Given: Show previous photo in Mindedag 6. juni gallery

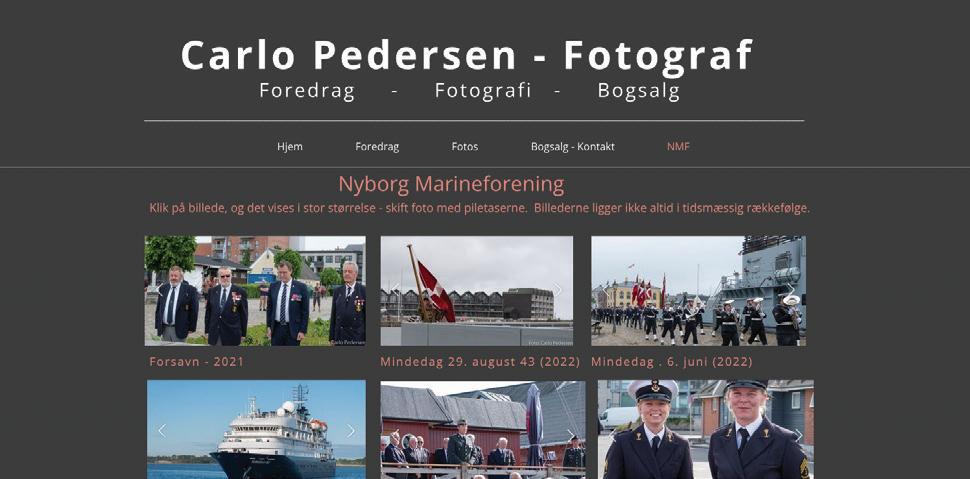Looking at the screenshot, I should [606, 290].
